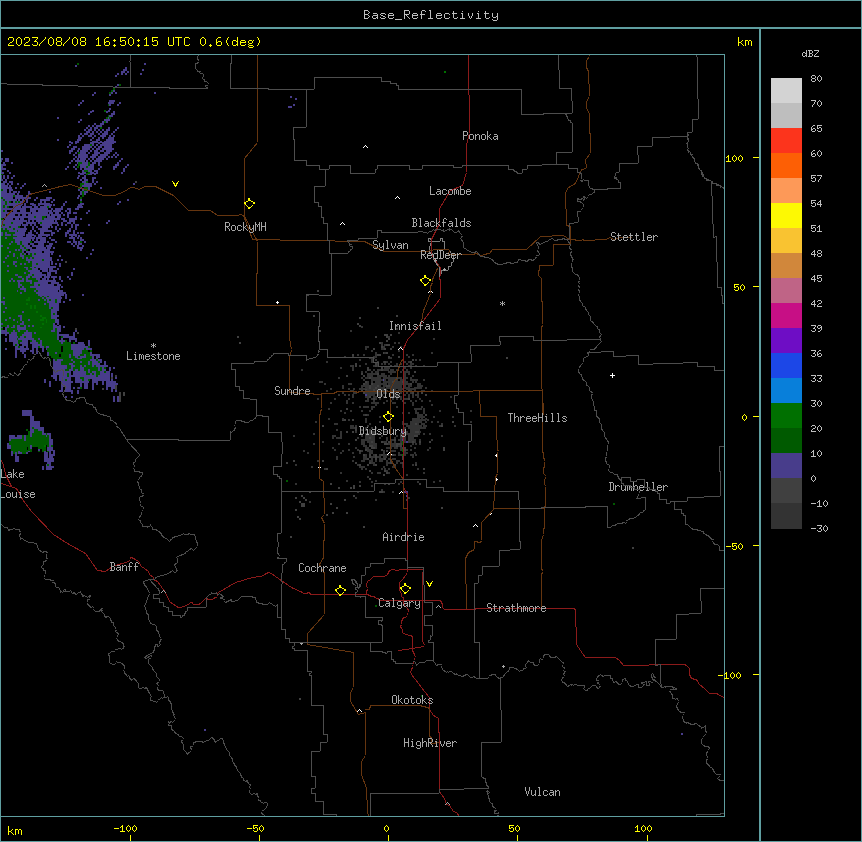Click the Olds town label
This screenshot has height=842, width=862.
click(x=388, y=394)
